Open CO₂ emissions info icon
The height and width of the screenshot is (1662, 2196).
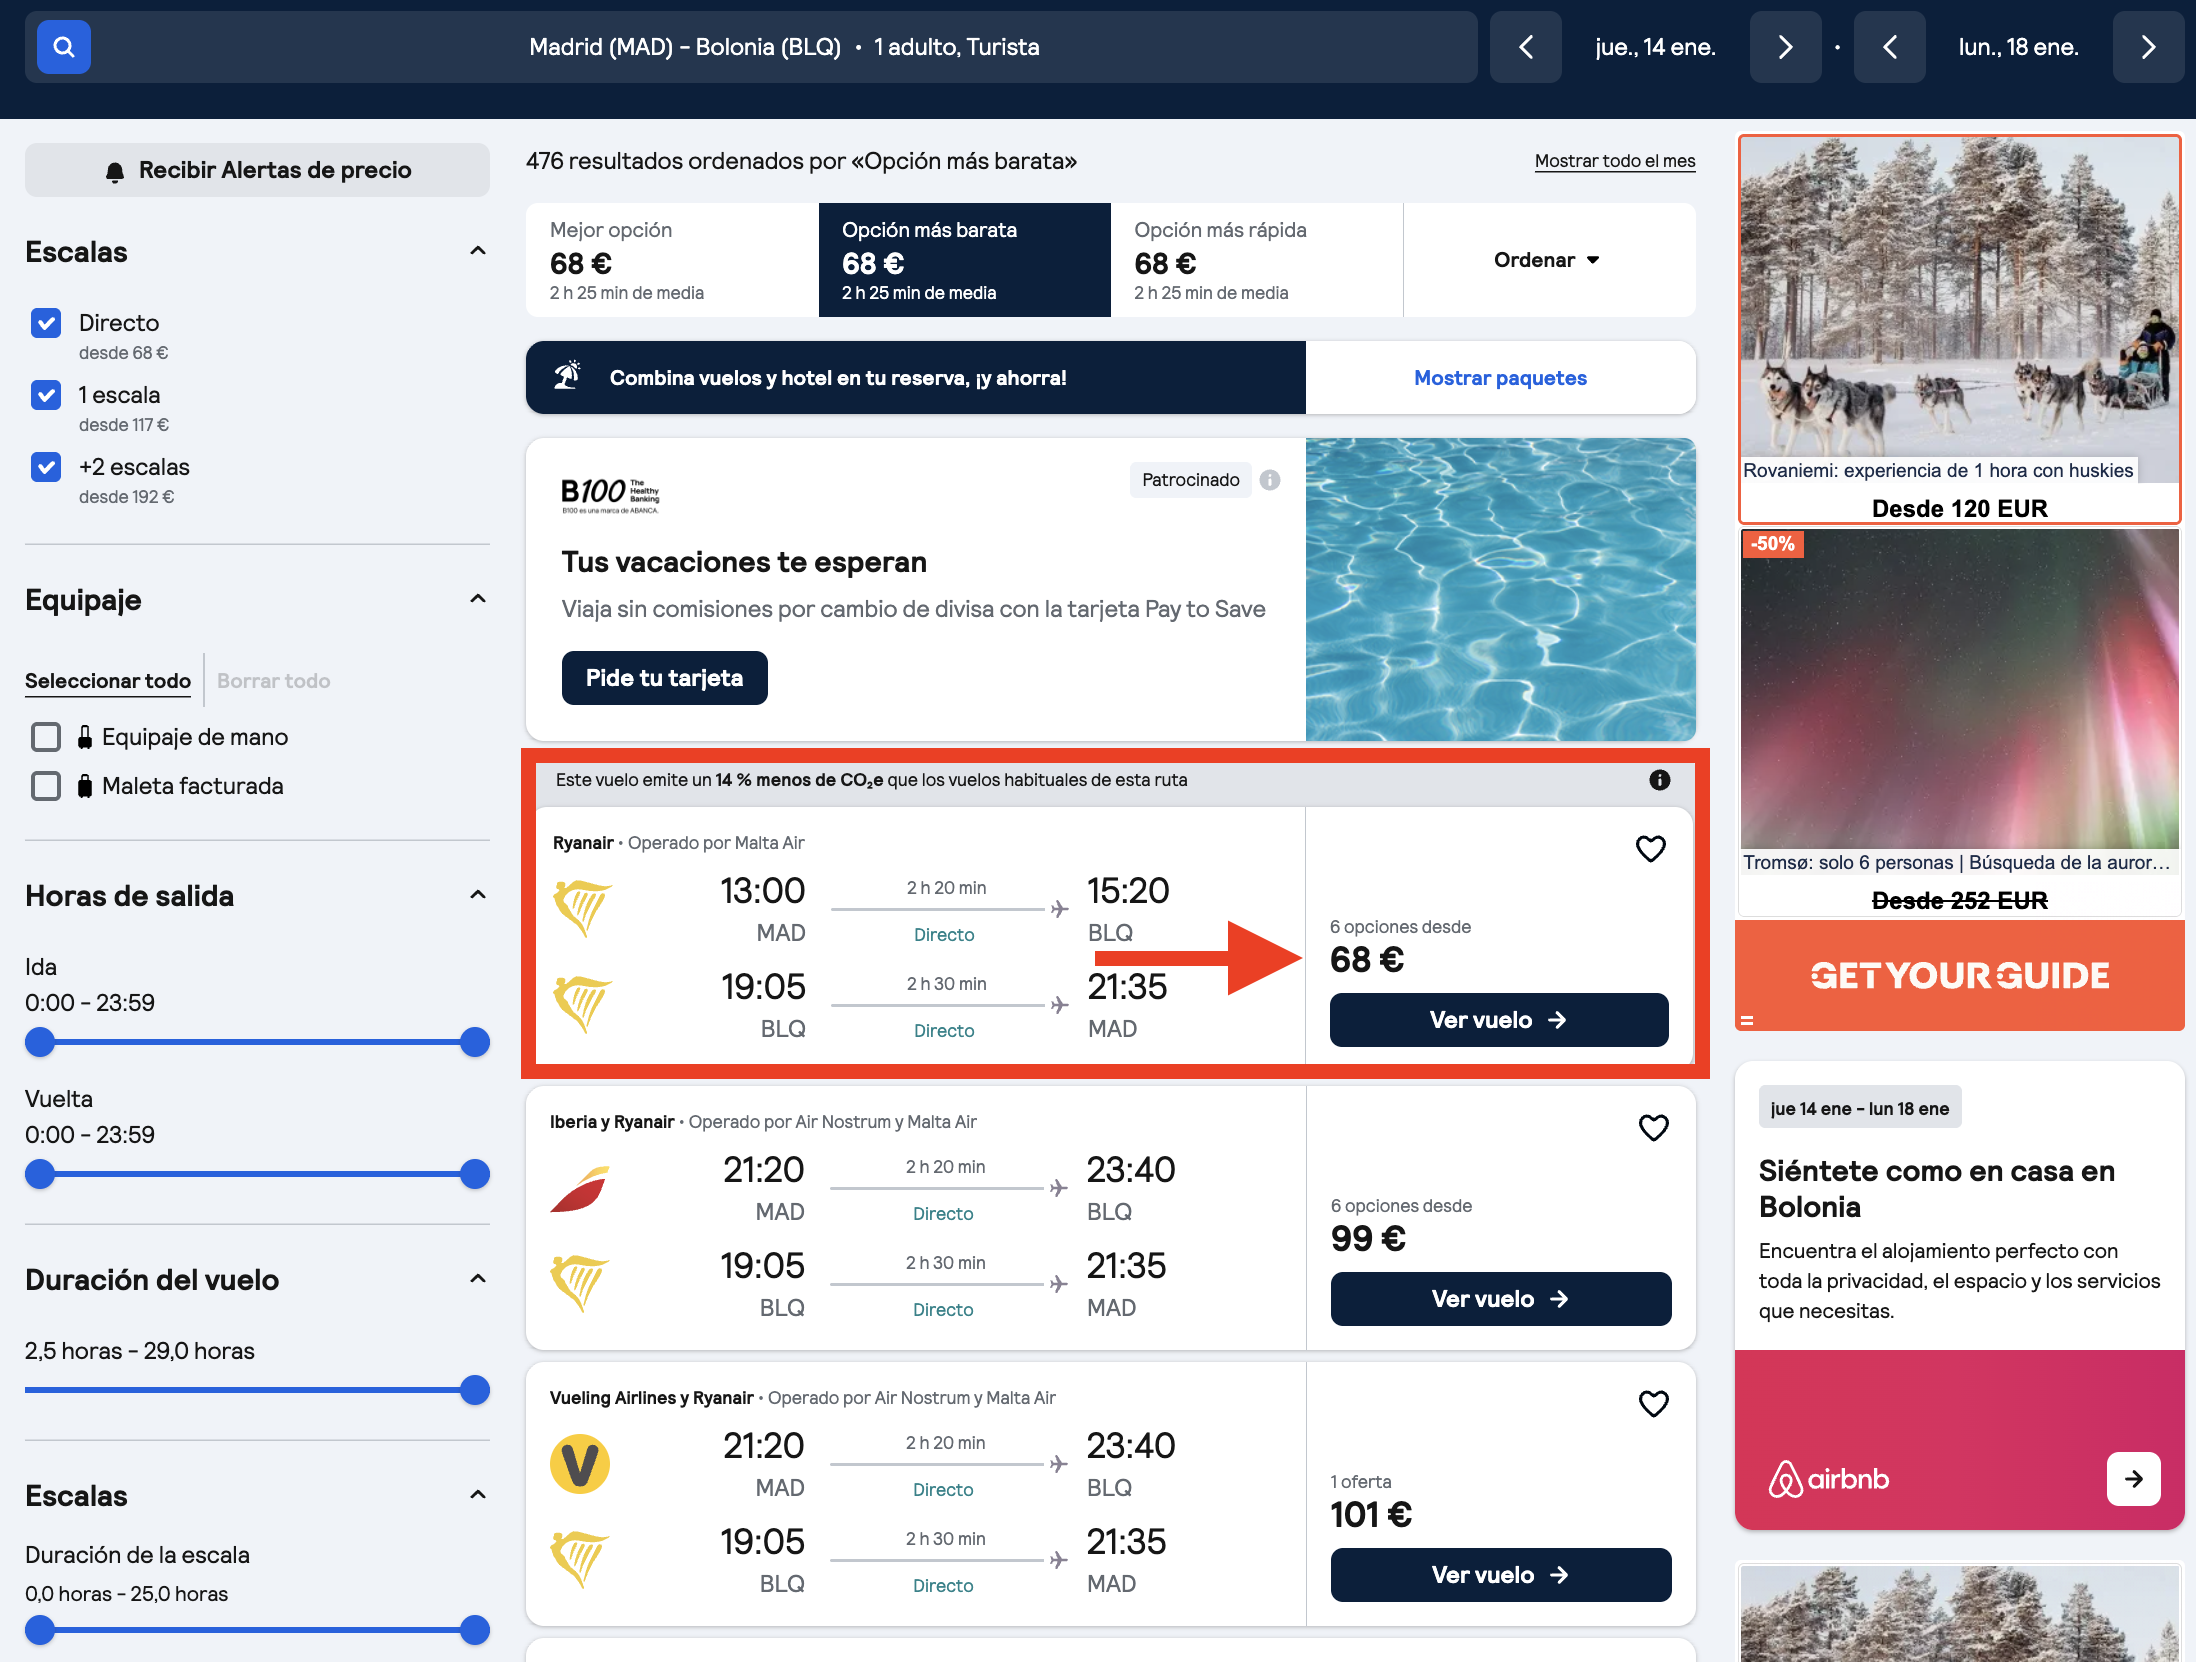(x=1659, y=780)
